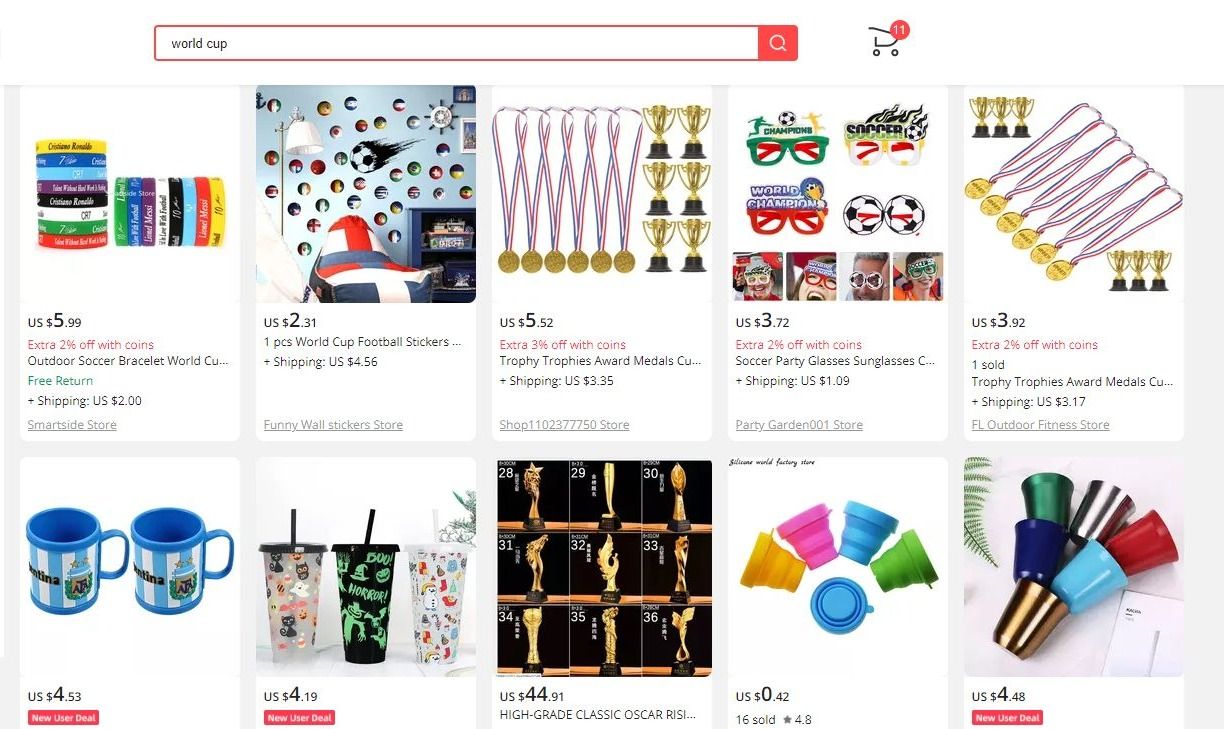
Task: Click Soccer Party Glasses Sunglasses title
Action: pos(835,361)
